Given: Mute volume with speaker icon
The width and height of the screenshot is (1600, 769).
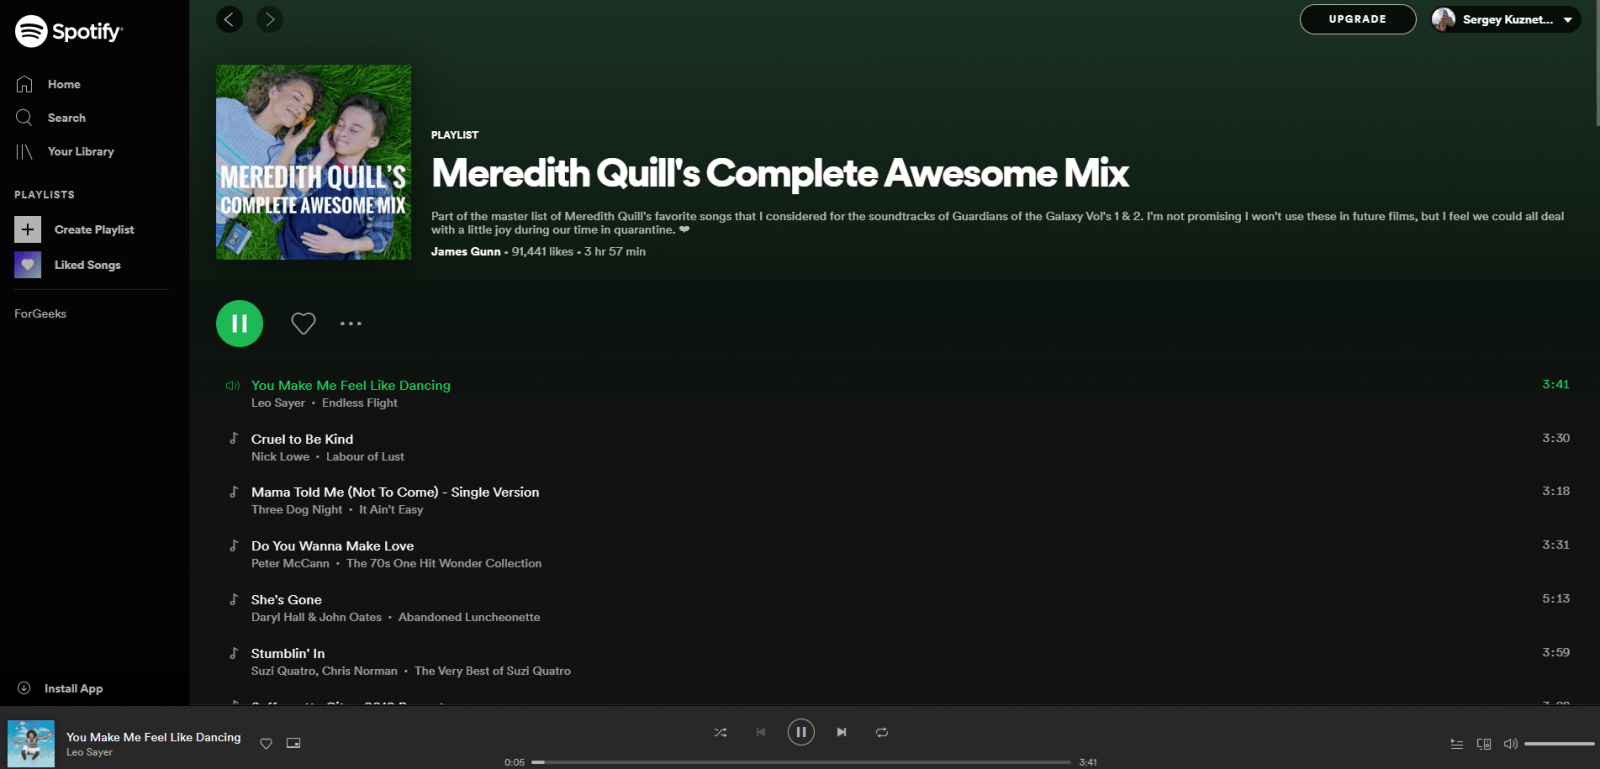Looking at the screenshot, I should coord(1510,744).
